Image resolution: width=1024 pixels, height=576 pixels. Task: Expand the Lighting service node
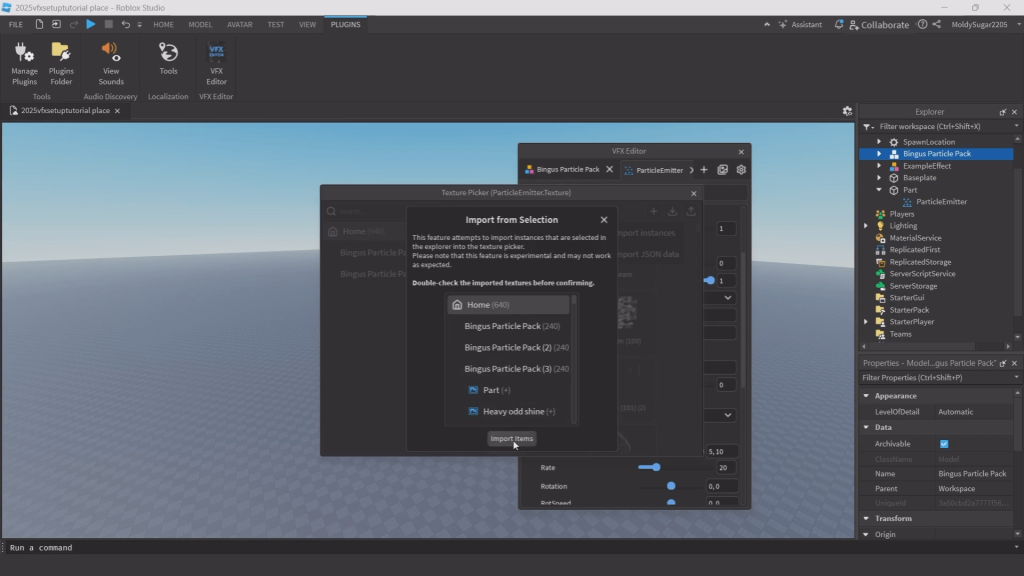(x=866, y=226)
